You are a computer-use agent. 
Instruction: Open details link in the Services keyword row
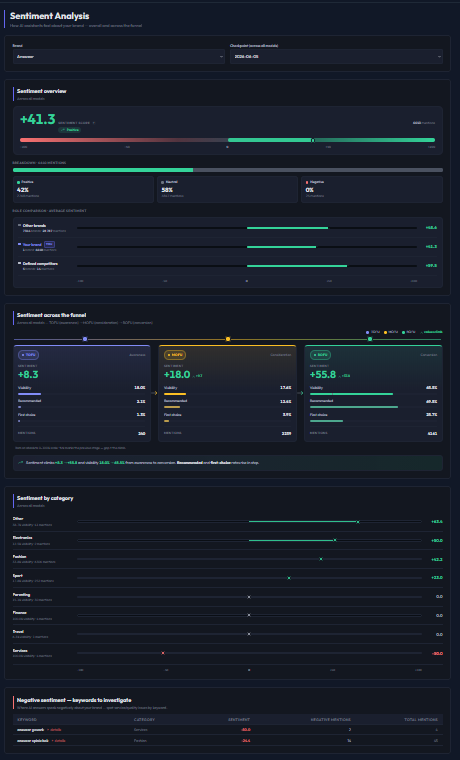(54, 729)
